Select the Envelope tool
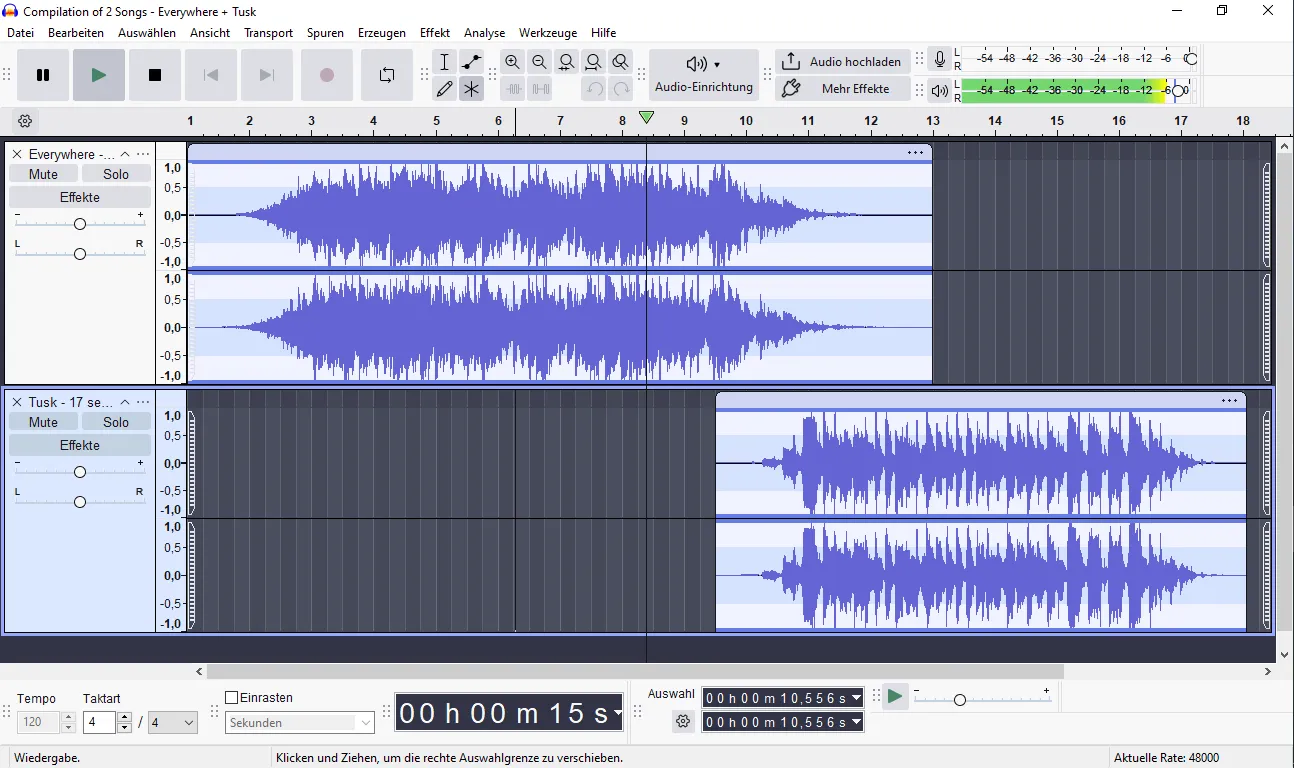1294x768 pixels. coord(471,61)
